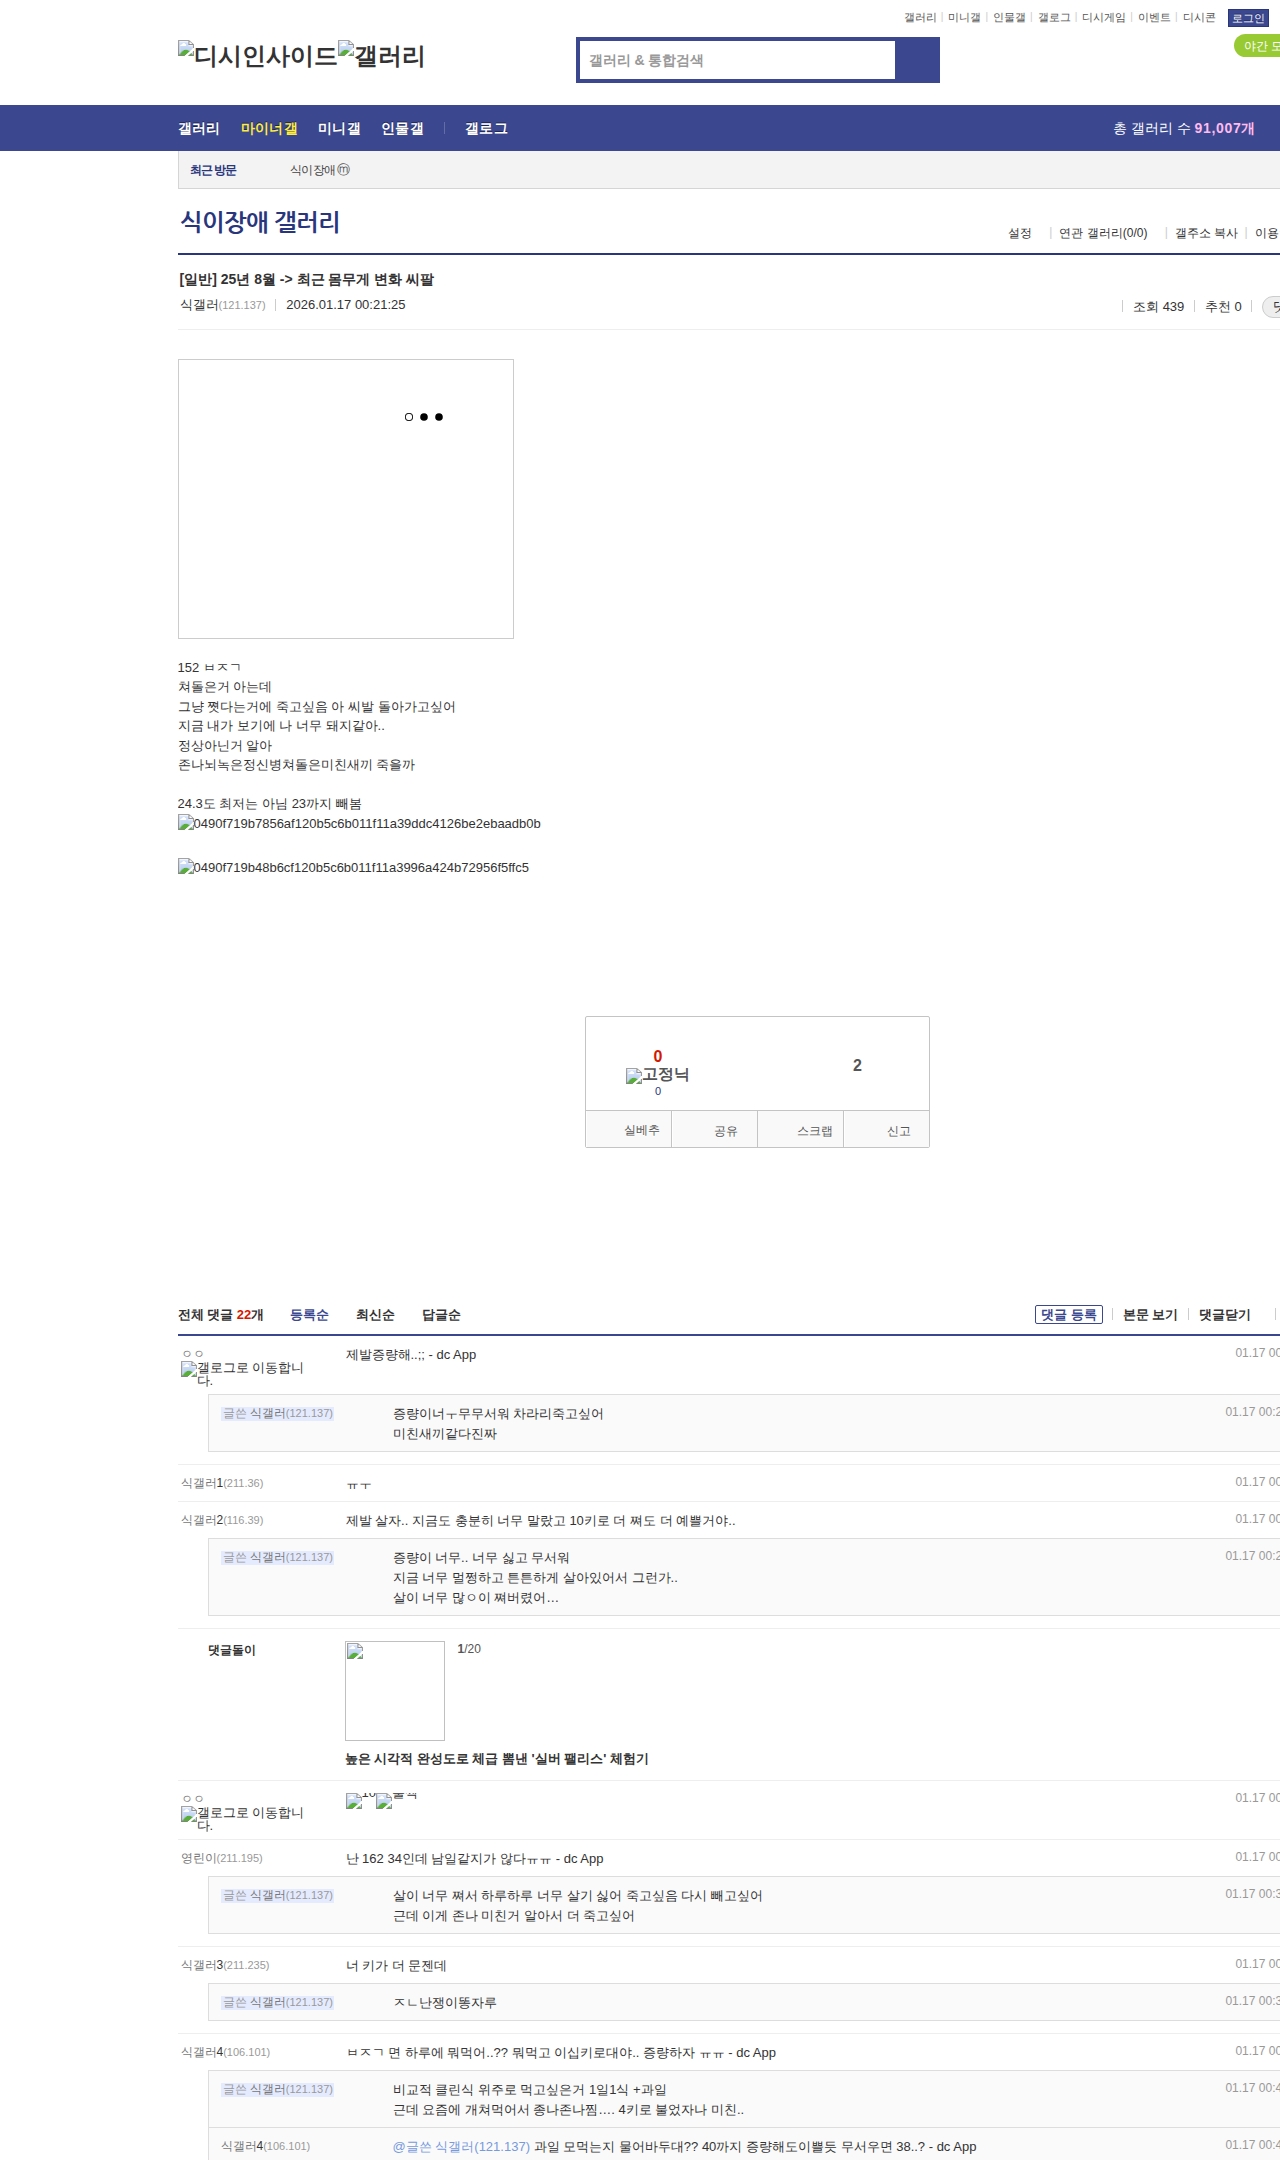The image size is (1280, 2160).
Task: Open 이벤트 in the top utility links
Action: point(1154,17)
